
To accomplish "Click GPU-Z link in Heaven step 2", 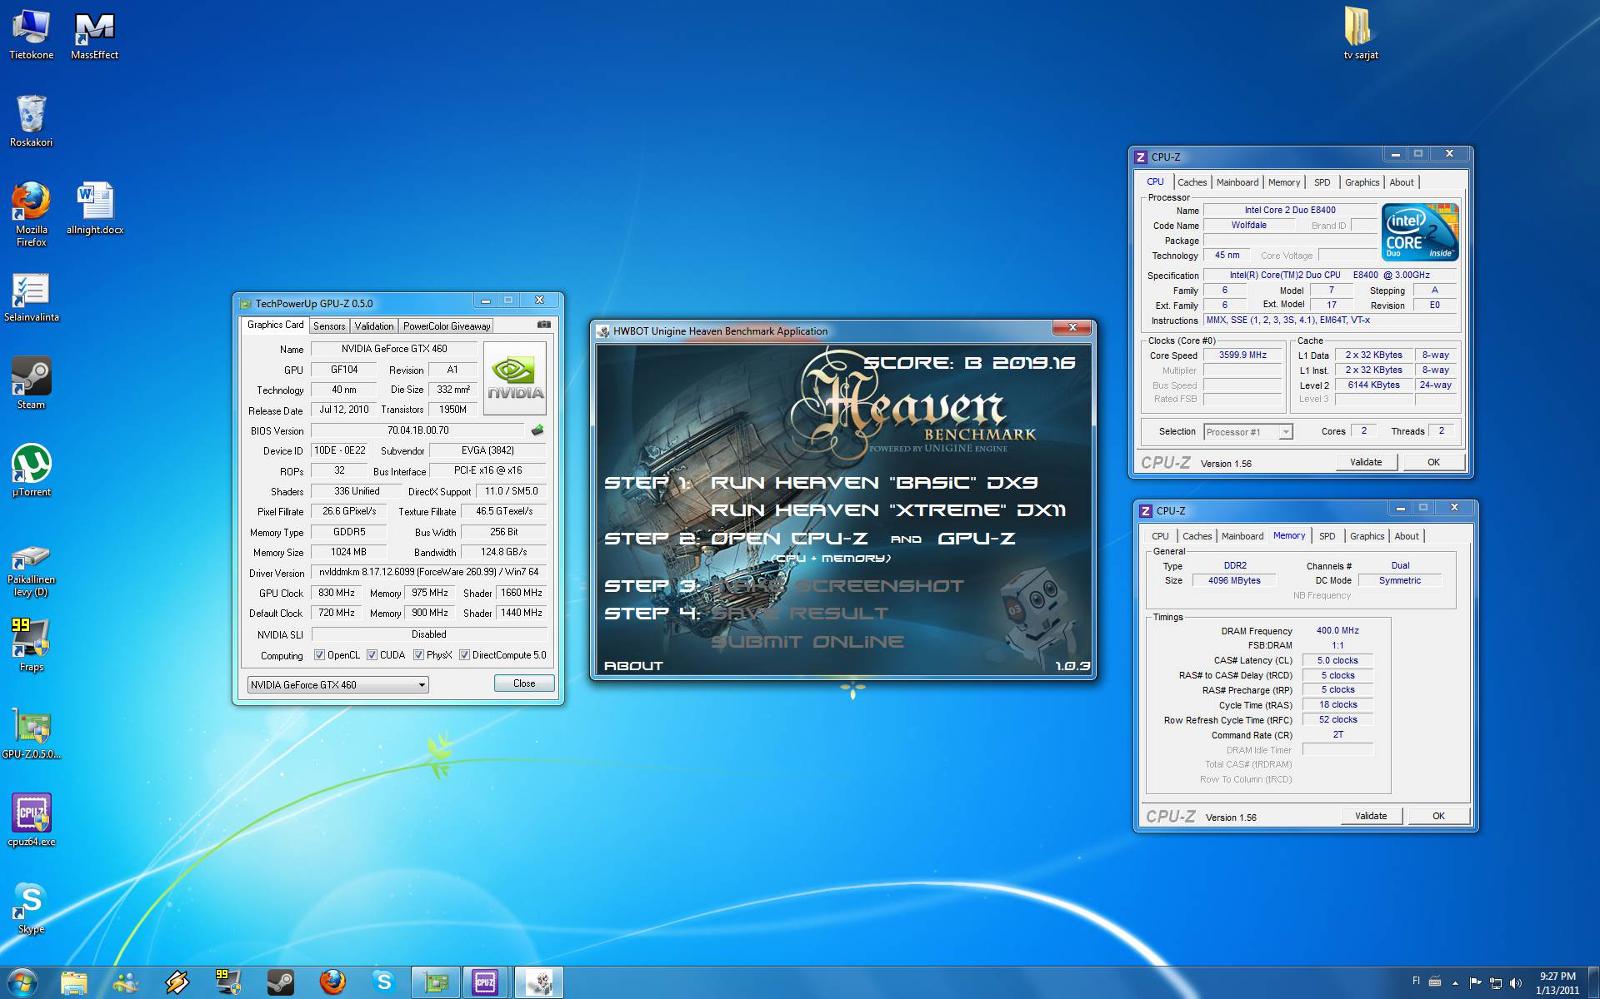I will tap(976, 538).
